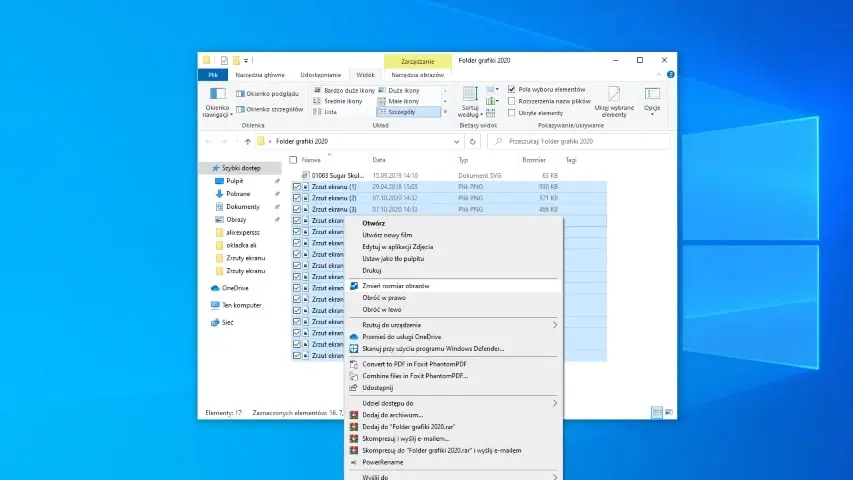Enable the Rozszerzenia nazw plików checkbox
This screenshot has width=853, height=480.
[x=512, y=101]
